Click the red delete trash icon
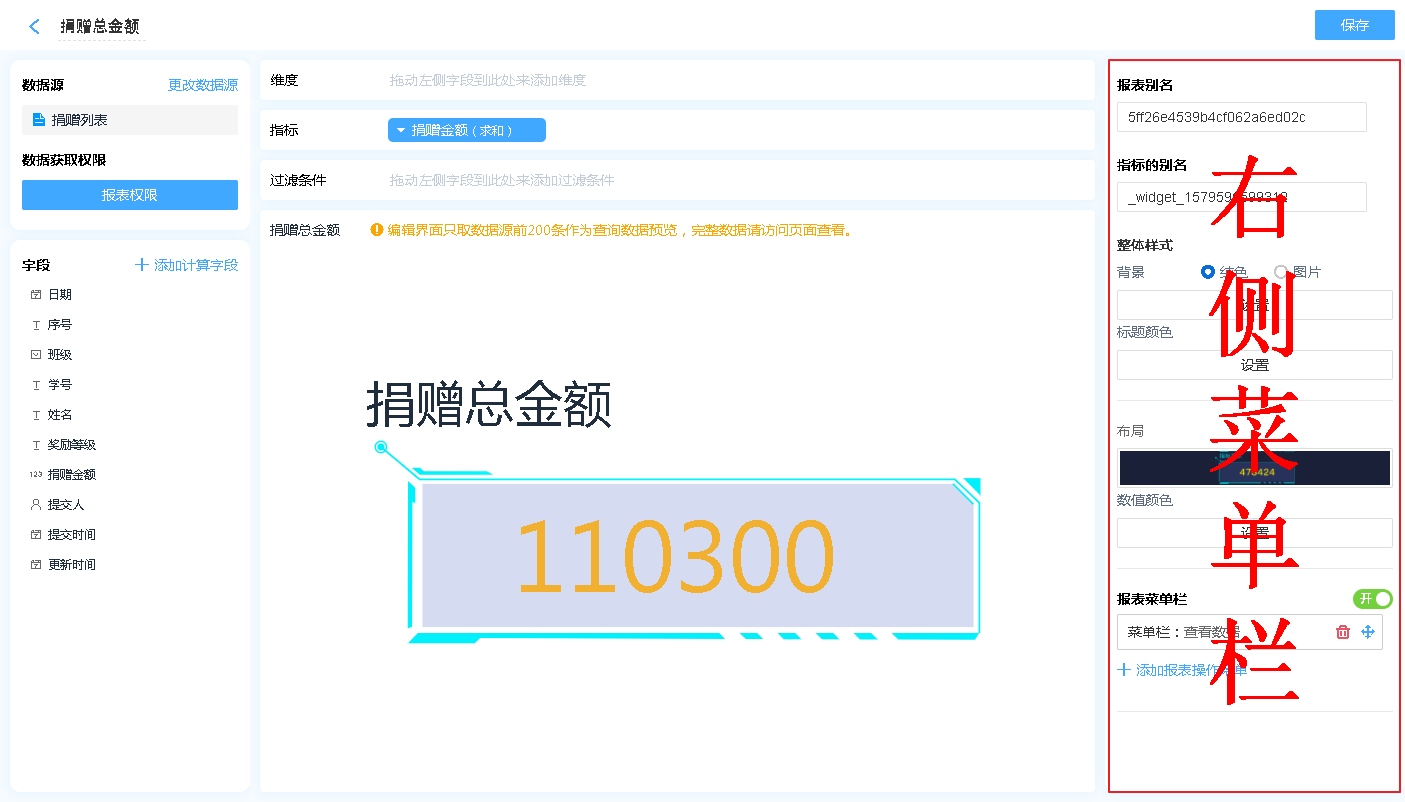 pos(1343,632)
